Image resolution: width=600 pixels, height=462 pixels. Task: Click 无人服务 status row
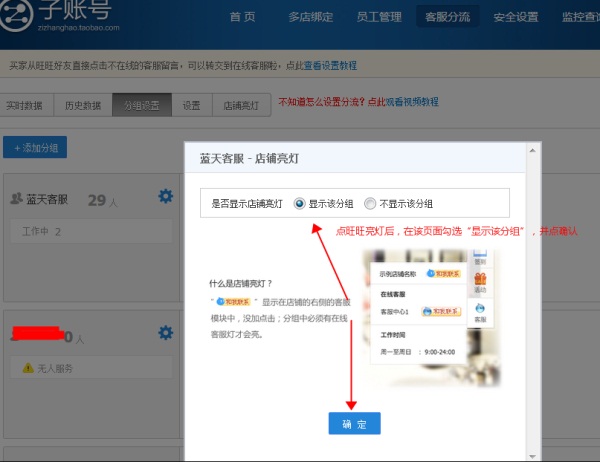pyautogui.click(x=91, y=368)
